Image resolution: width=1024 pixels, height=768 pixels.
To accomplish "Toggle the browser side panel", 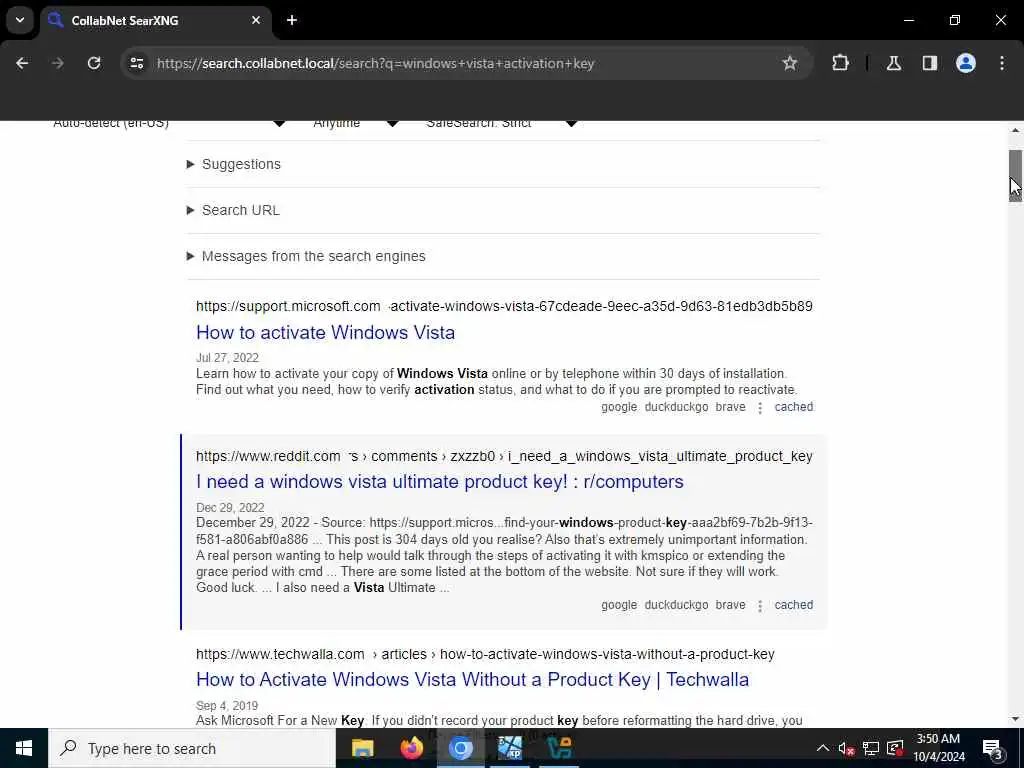I will pyautogui.click(x=930, y=63).
